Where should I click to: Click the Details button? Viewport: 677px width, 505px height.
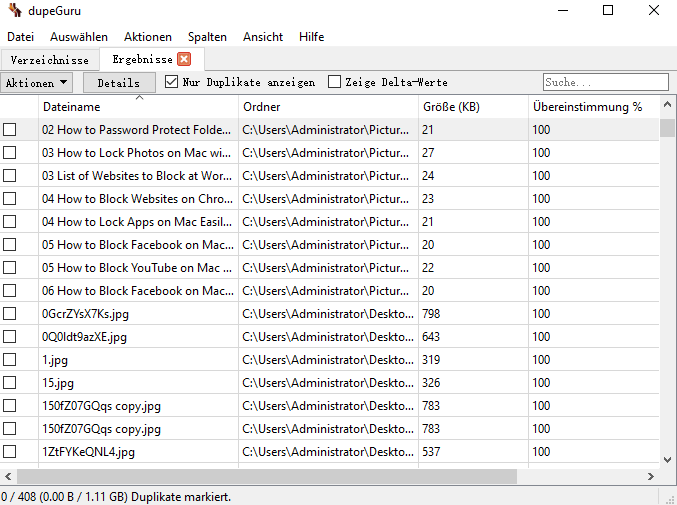(119, 83)
